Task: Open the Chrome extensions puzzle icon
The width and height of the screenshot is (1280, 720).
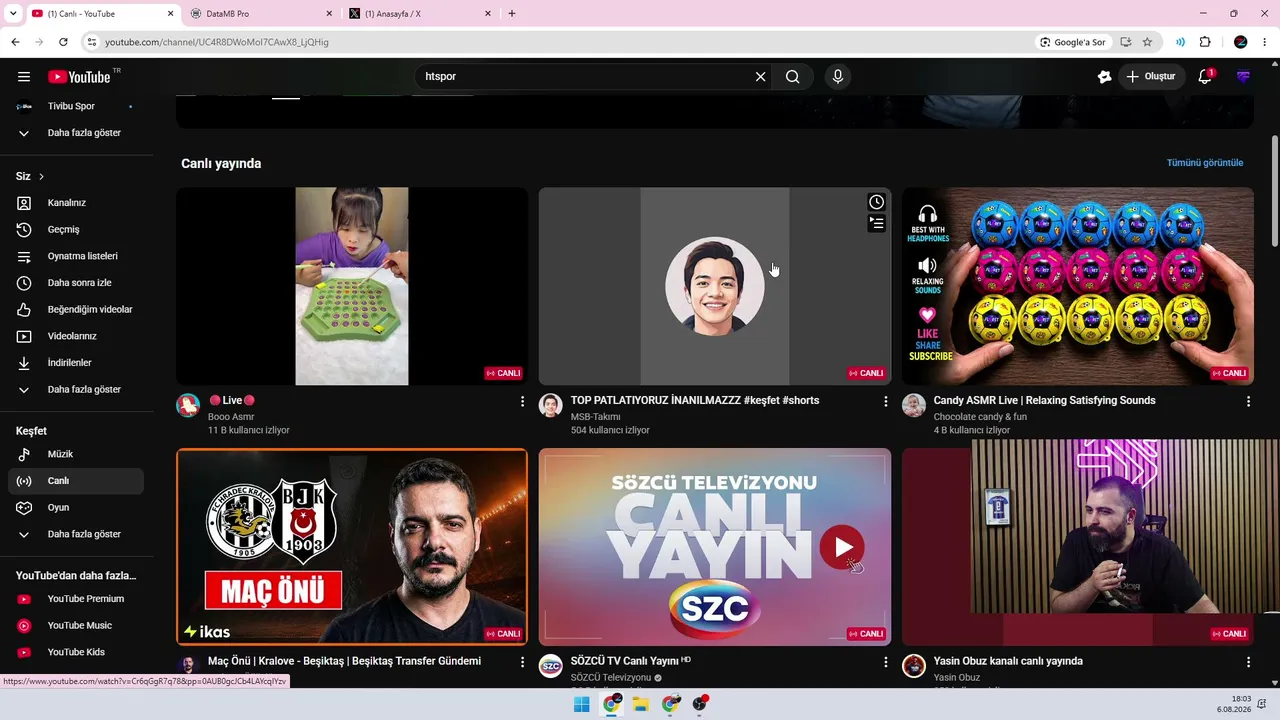Action: tap(1205, 42)
